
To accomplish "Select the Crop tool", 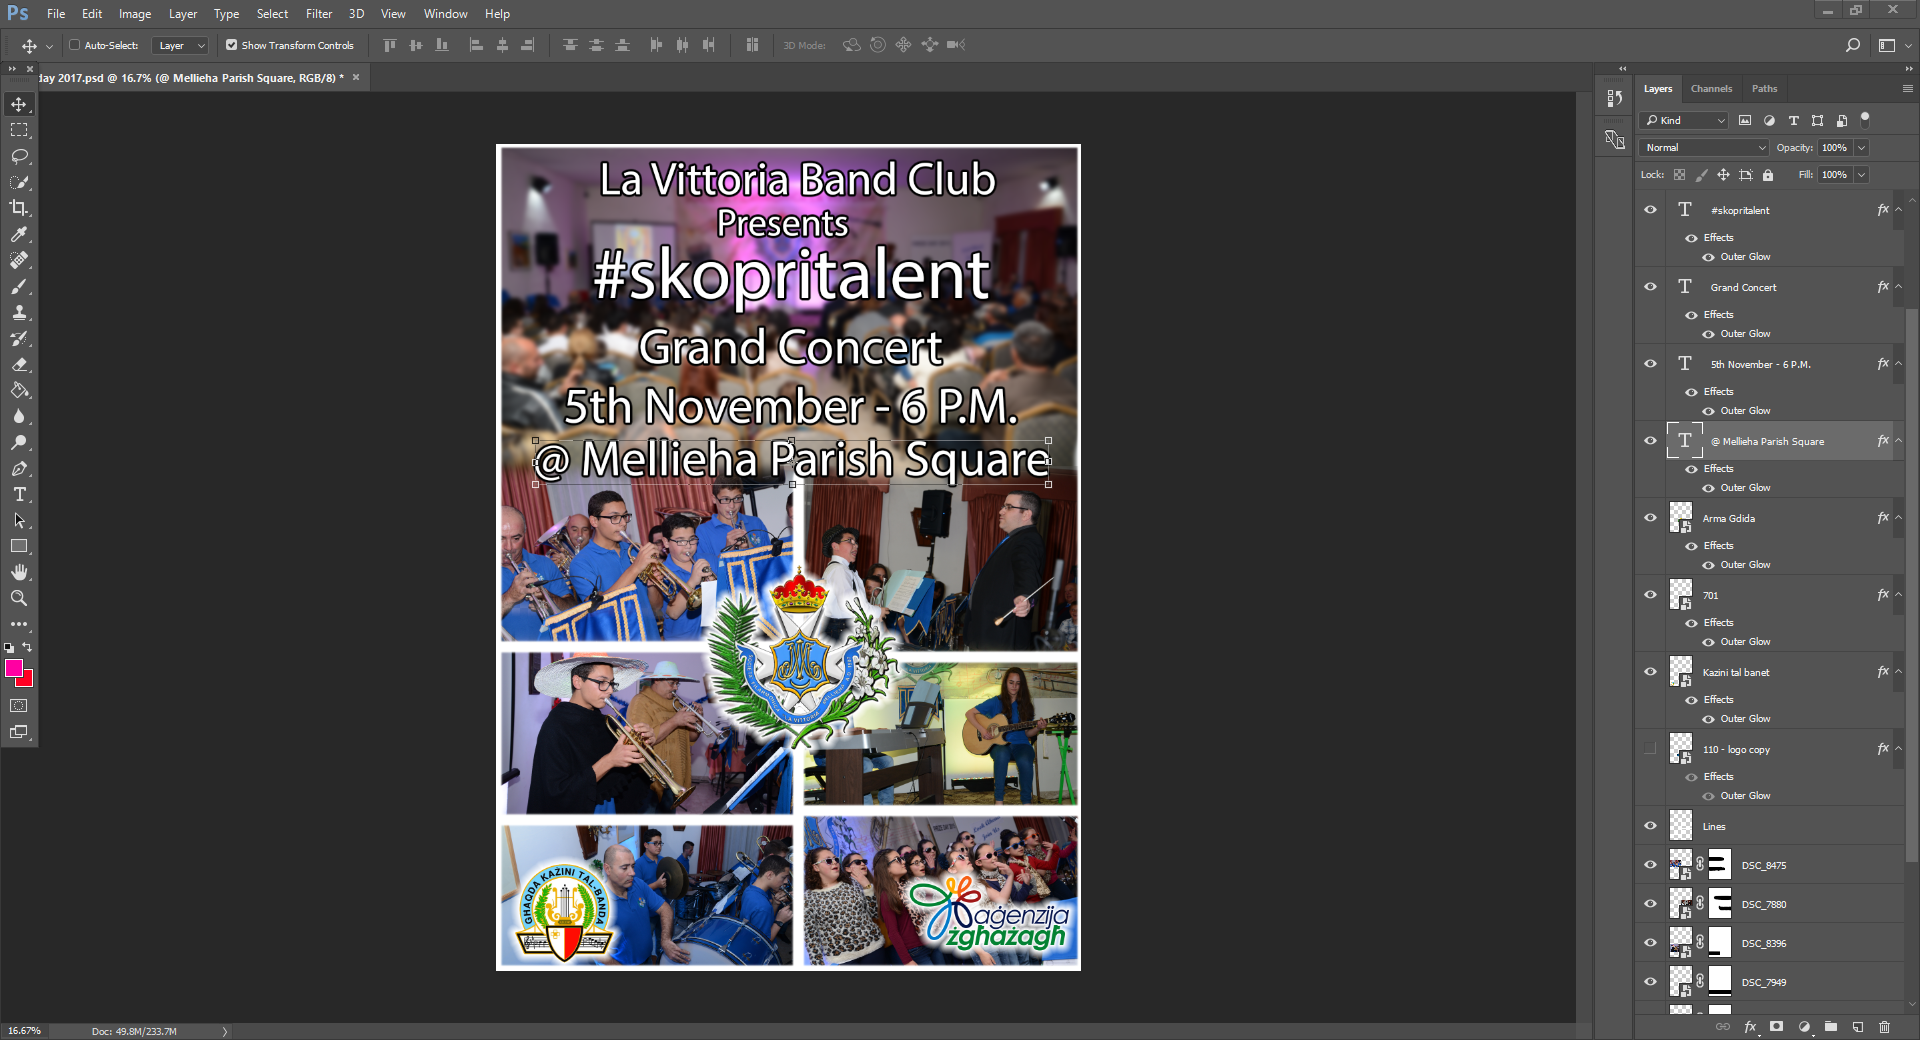I will point(19,209).
